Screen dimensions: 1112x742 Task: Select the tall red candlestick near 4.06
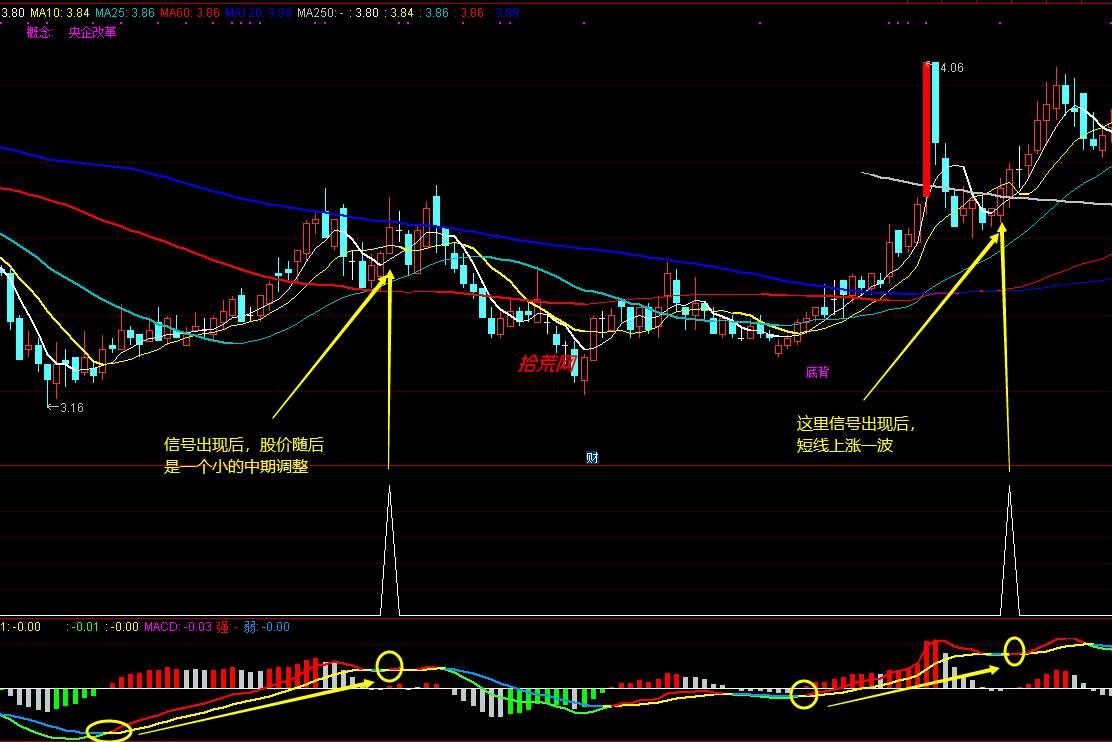(926, 129)
